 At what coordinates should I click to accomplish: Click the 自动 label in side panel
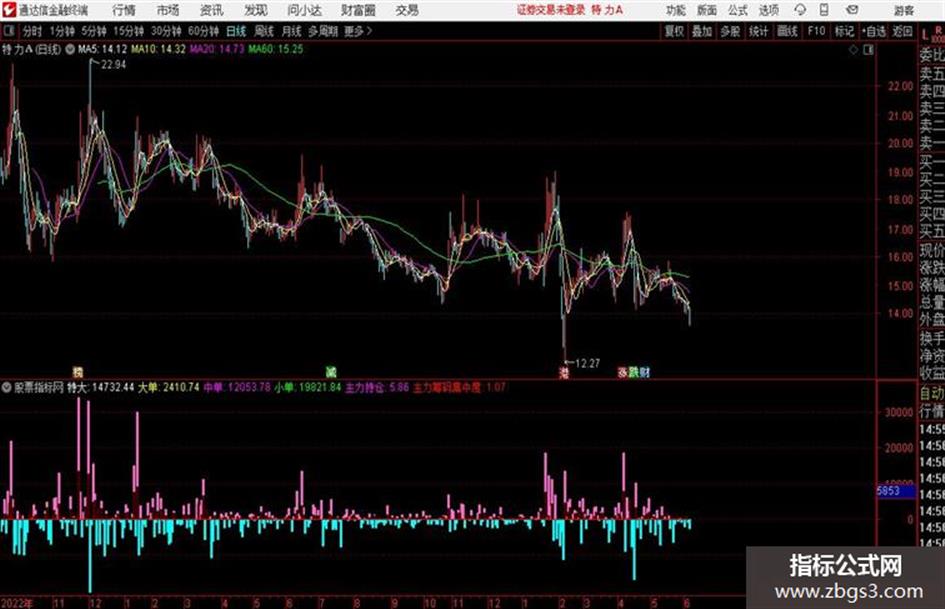tap(932, 394)
